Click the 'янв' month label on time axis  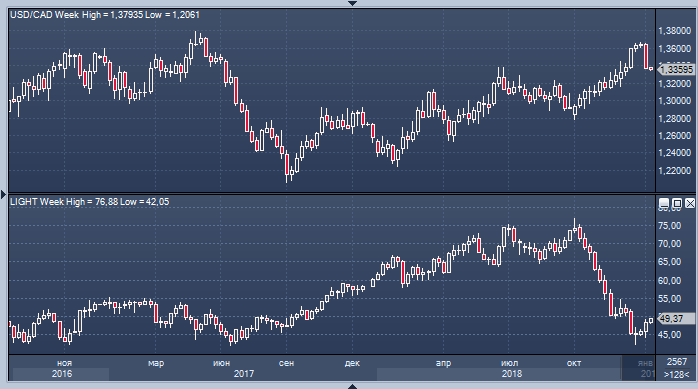(x=645, y=363)
